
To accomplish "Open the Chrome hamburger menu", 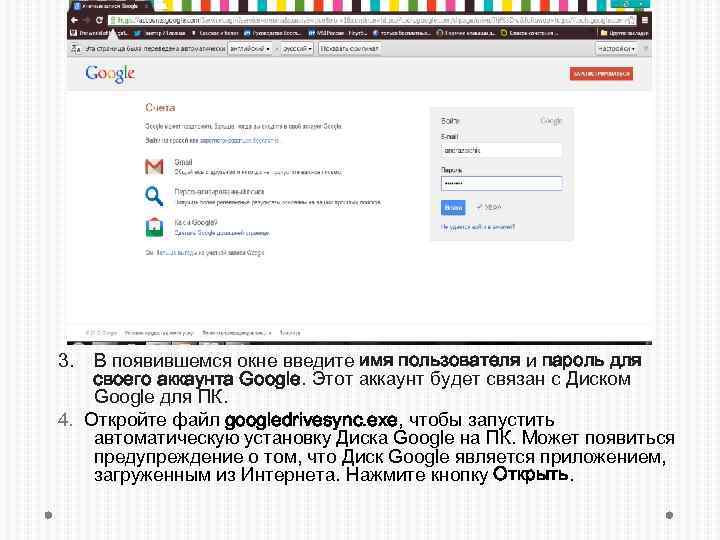I will 645,20.
